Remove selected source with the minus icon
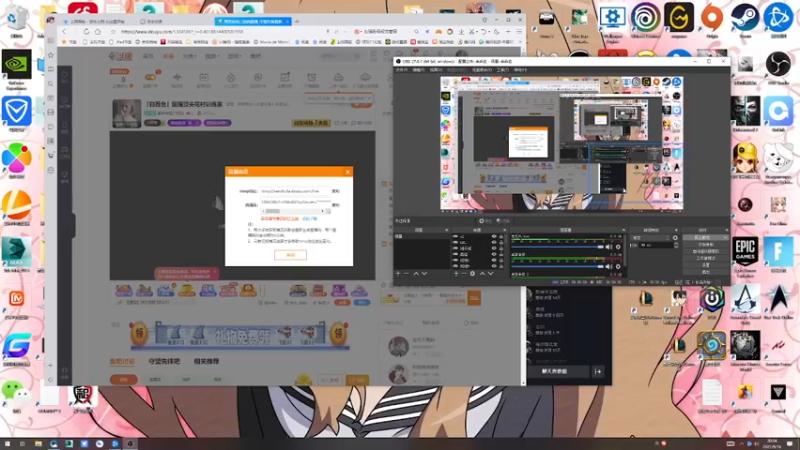 464,273
